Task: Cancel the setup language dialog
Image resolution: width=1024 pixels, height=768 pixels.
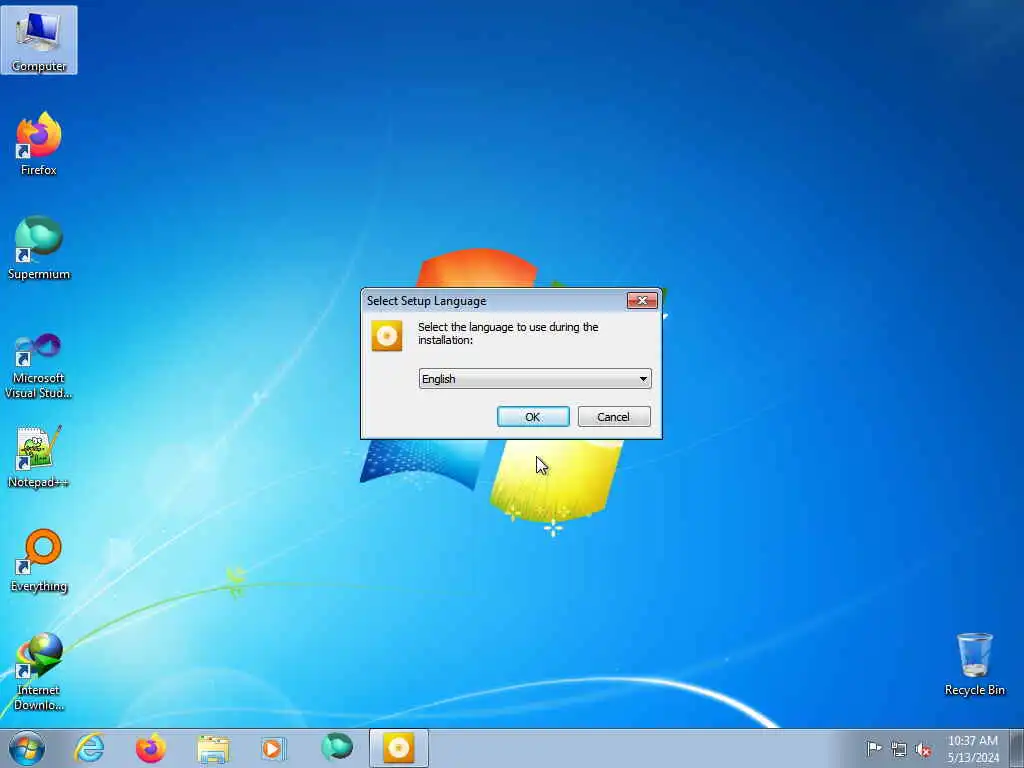Action: tap(614, 417)
